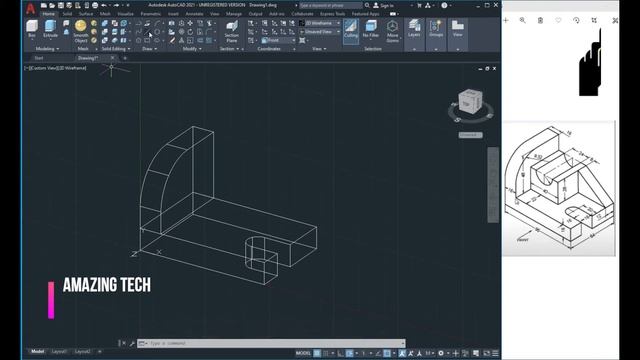Click the Smooth Object mesh tool
The height and width of the screenshot is (360, 640).
tap(81, 31)
